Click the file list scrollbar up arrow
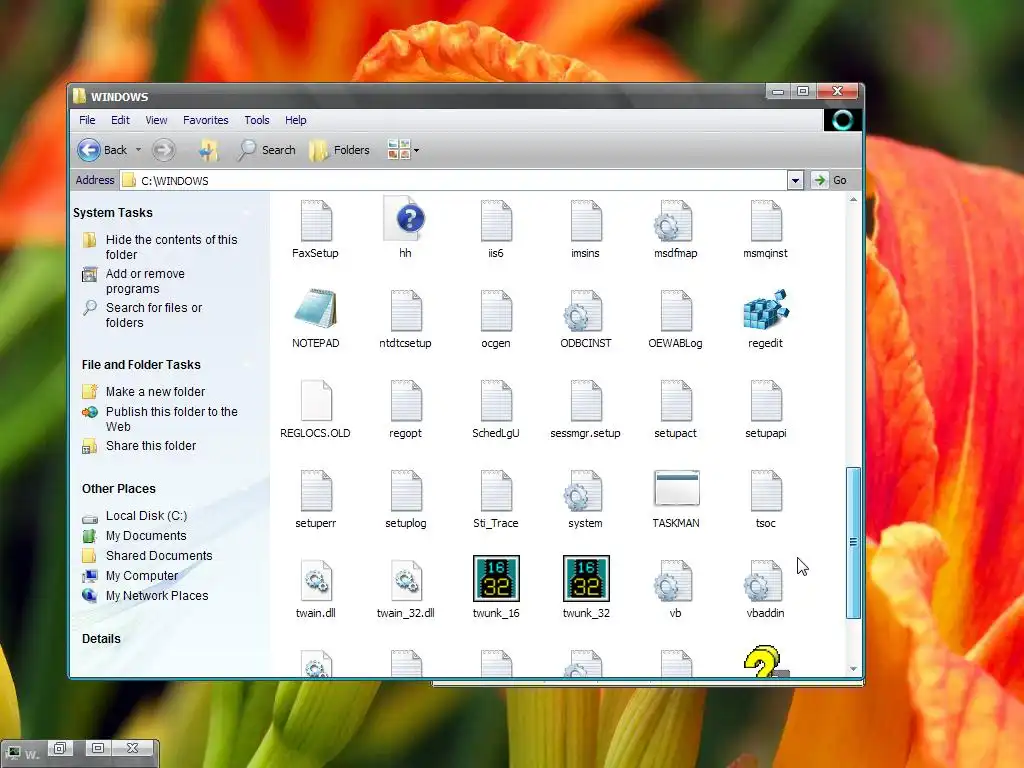This screenshot has height=768, width=1024. (853, 200)
